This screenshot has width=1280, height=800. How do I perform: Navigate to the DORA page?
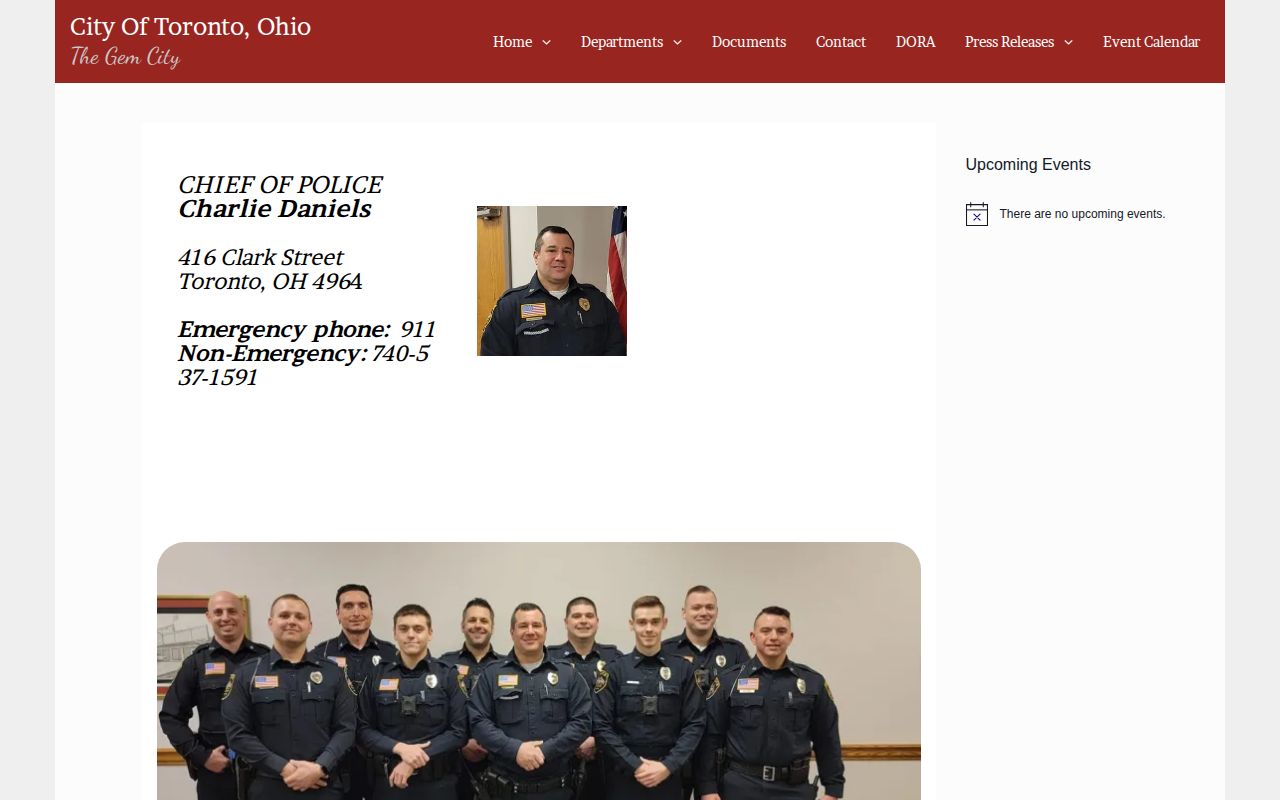916,42
